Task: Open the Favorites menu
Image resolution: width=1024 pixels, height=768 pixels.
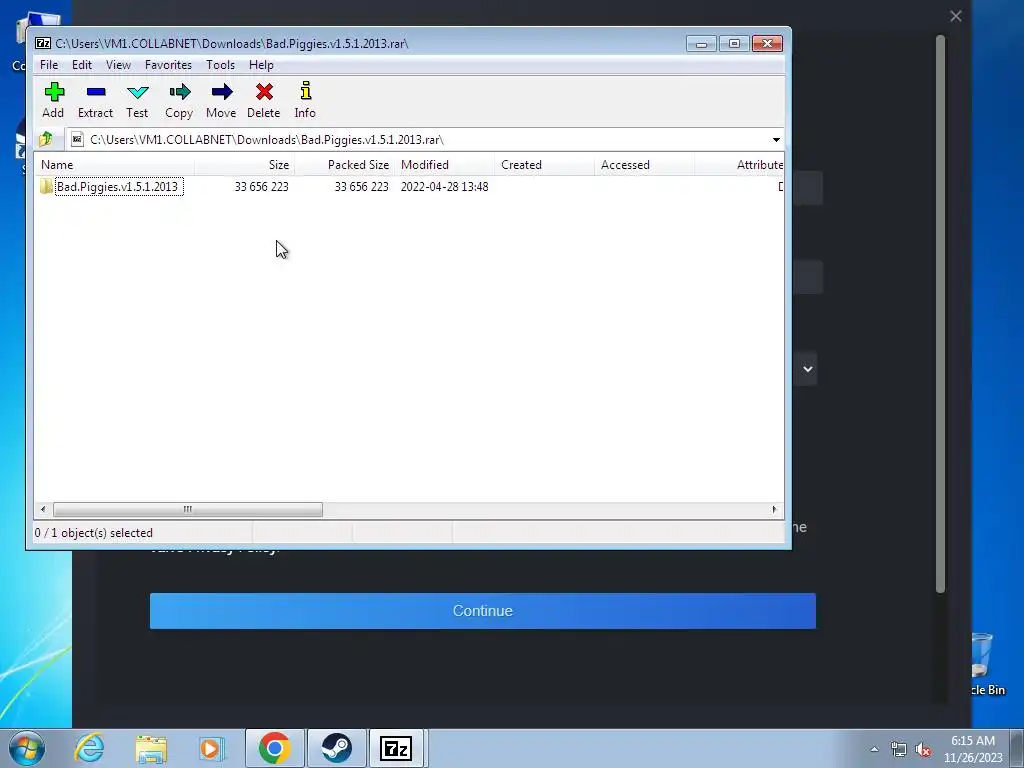Action: [168, 65]
